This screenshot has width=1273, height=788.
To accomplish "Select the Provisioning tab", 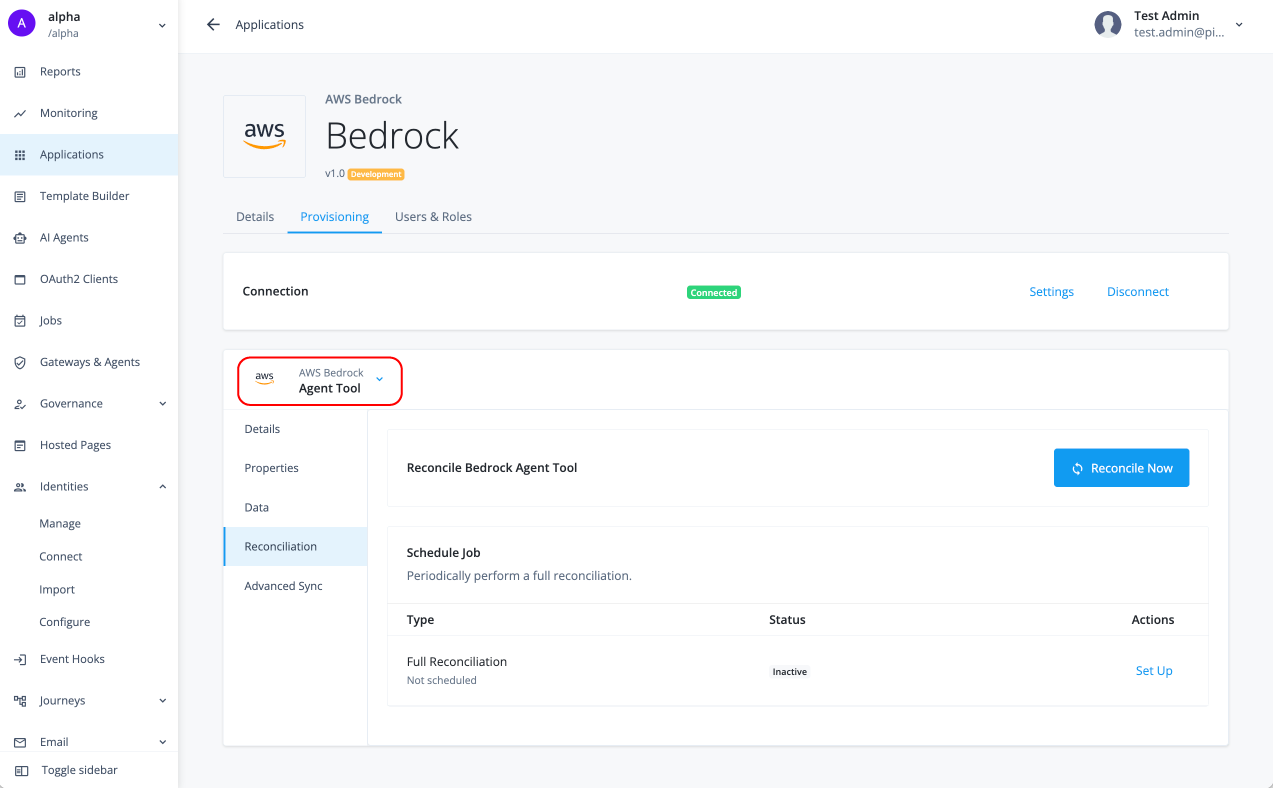I will 334,217.
